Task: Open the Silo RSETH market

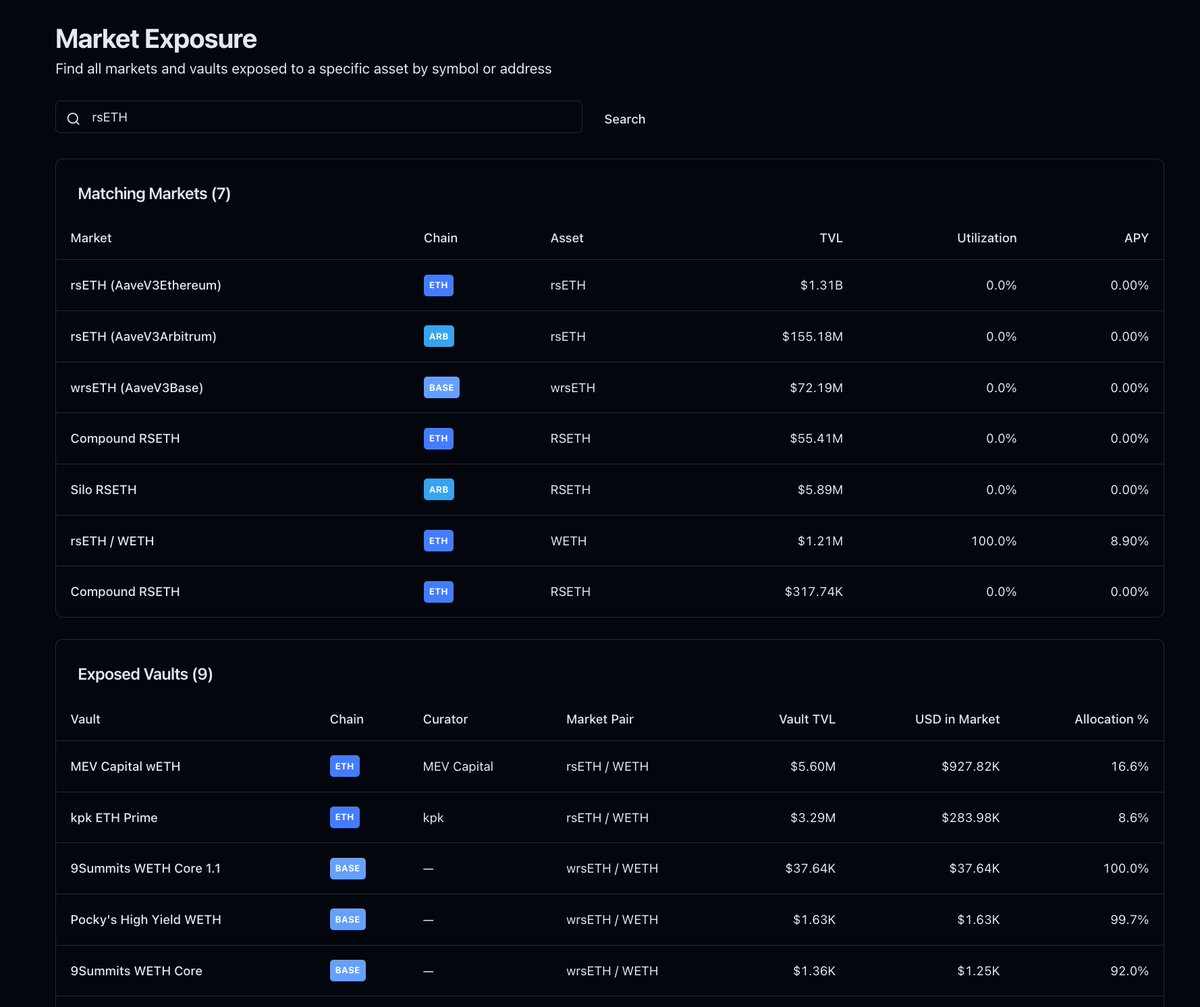Action: [104, 490]
